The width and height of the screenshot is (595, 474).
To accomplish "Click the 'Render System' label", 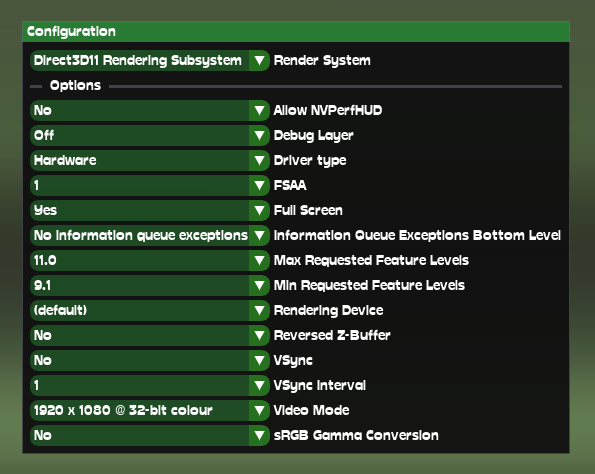I will click(322, 61).
